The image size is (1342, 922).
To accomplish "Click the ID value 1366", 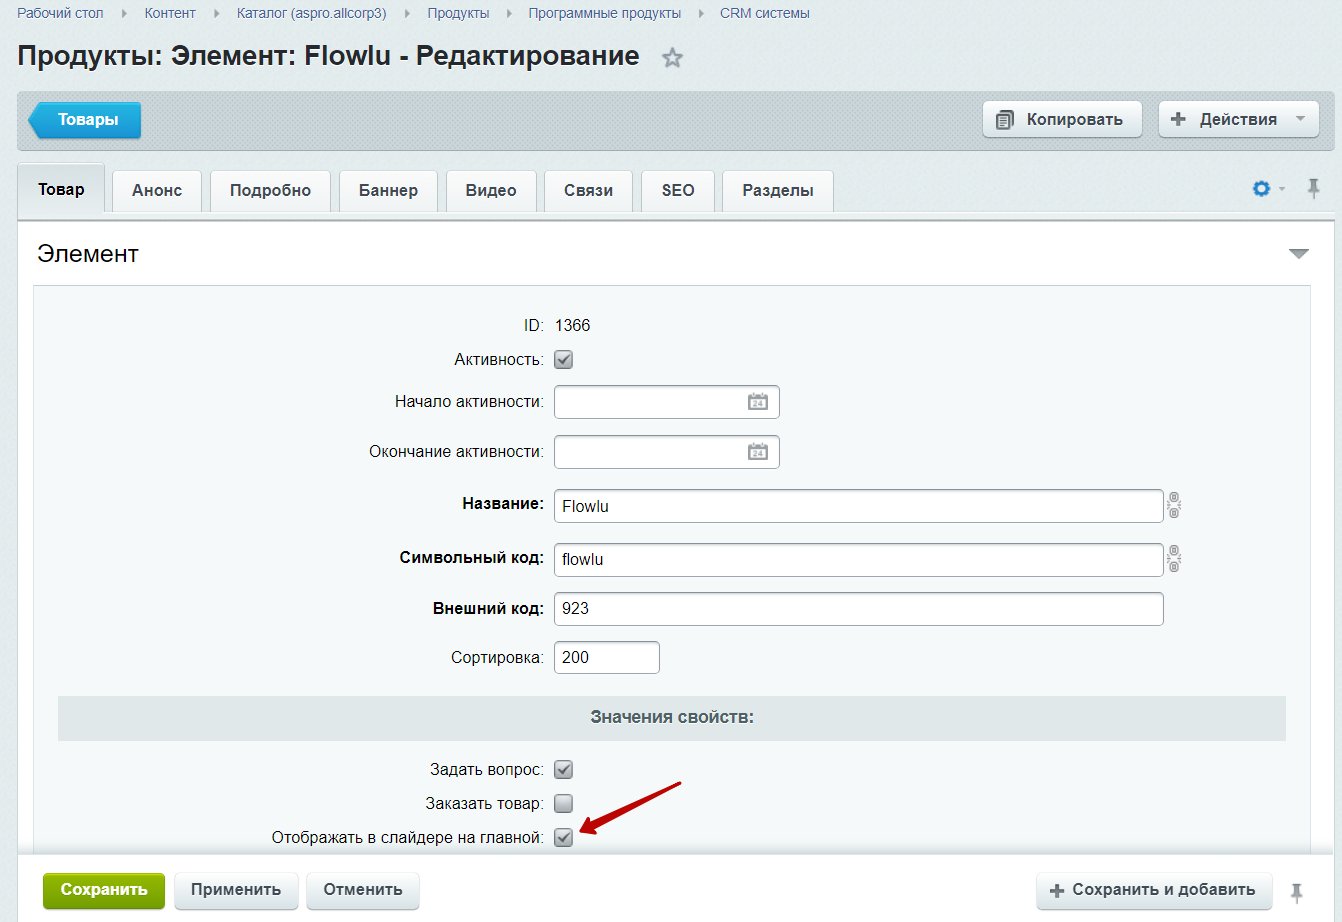I will click(x=573, y=326).
